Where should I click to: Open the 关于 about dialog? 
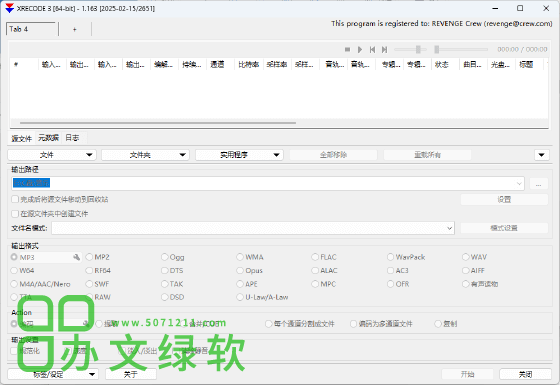tap(131, 374)
